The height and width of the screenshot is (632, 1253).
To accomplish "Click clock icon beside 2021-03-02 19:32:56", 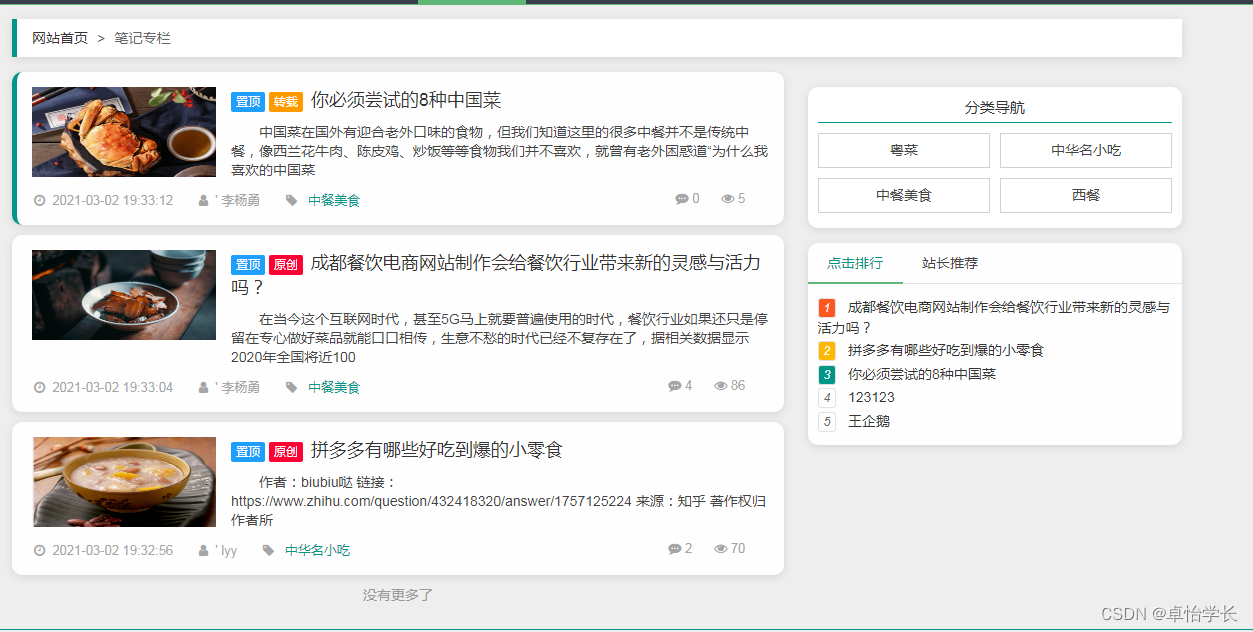I will coord(39,550).
